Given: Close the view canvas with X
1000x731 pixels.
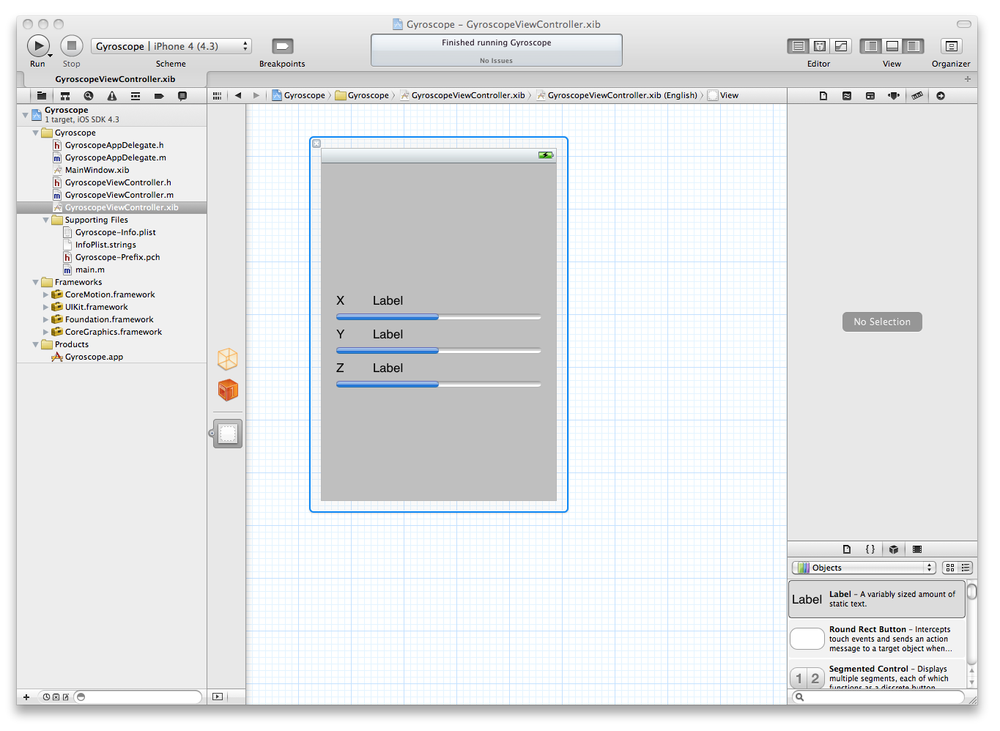Looking at the screenshot, I should coord(316,144).
